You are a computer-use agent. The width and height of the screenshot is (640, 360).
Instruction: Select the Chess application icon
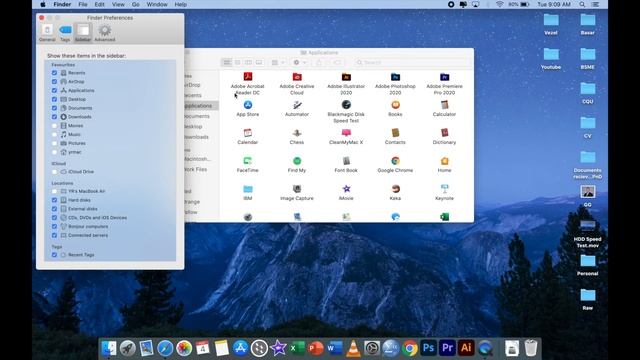click(297, 133)
